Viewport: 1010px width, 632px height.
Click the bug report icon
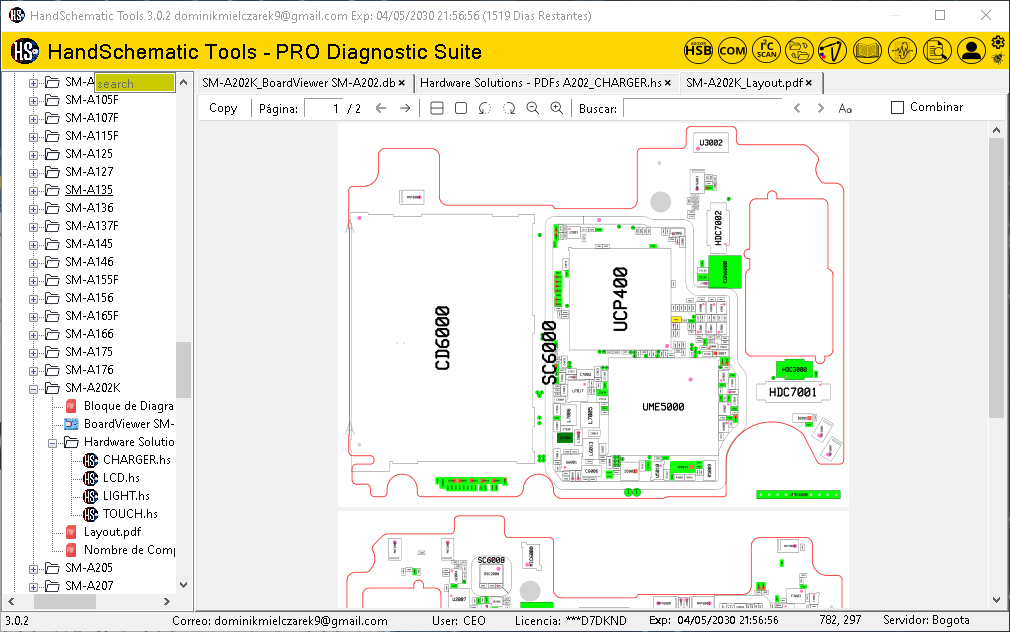click(x=998, y=58)
